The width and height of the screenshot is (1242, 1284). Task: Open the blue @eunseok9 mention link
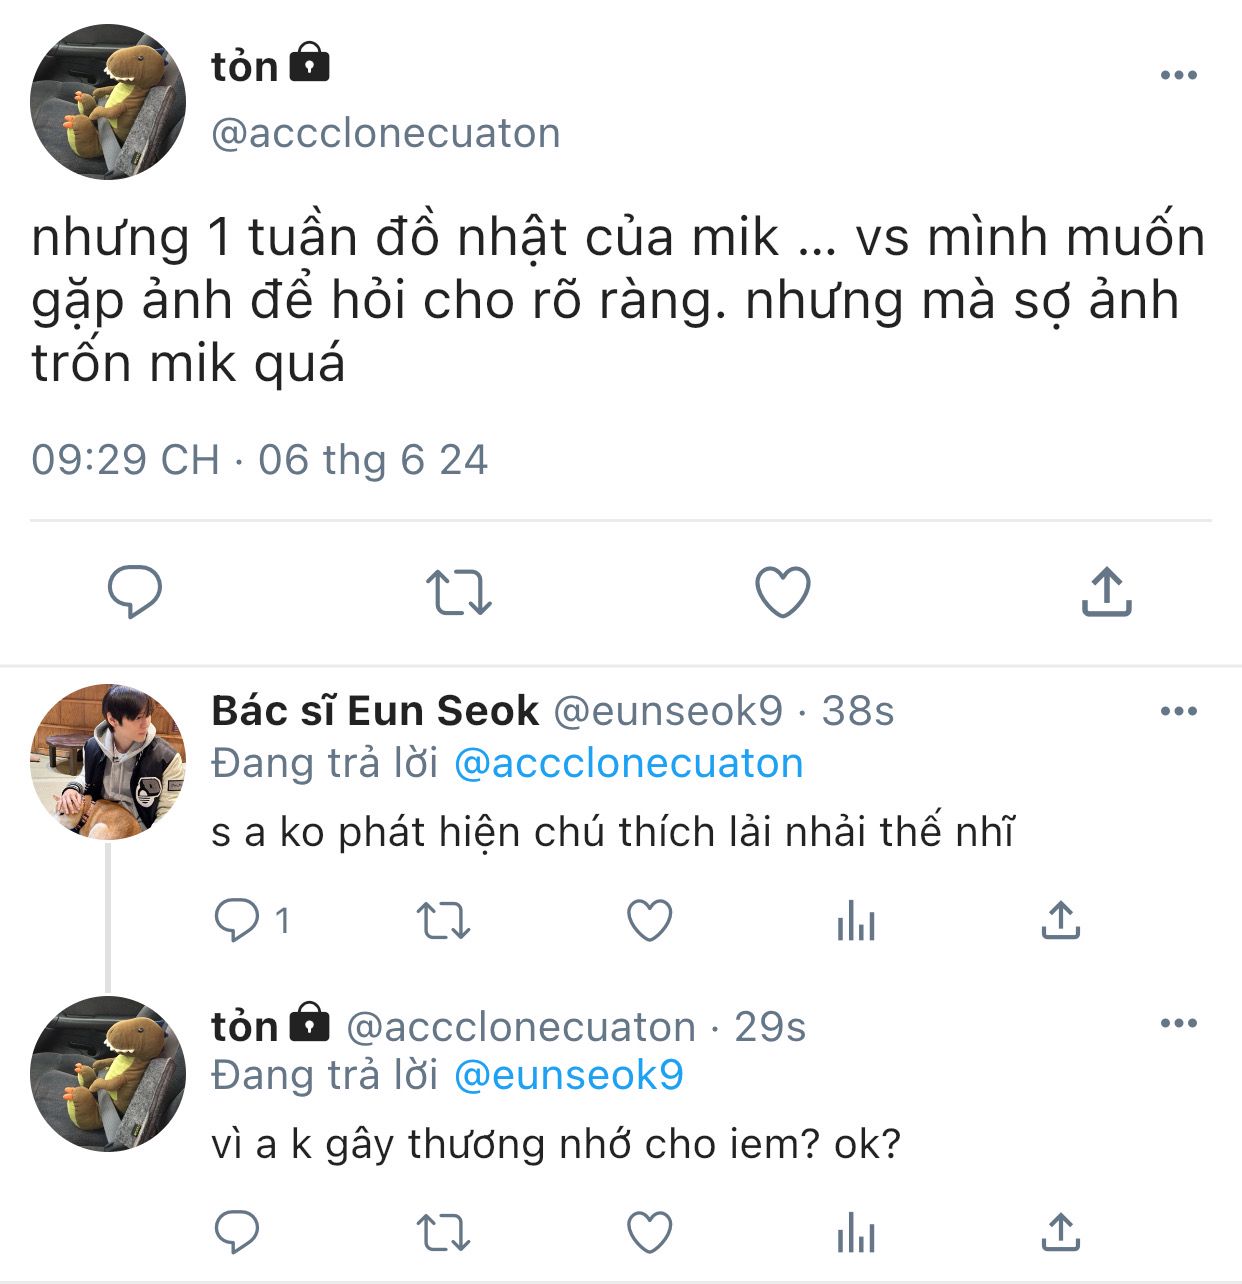click(568, 1076)
